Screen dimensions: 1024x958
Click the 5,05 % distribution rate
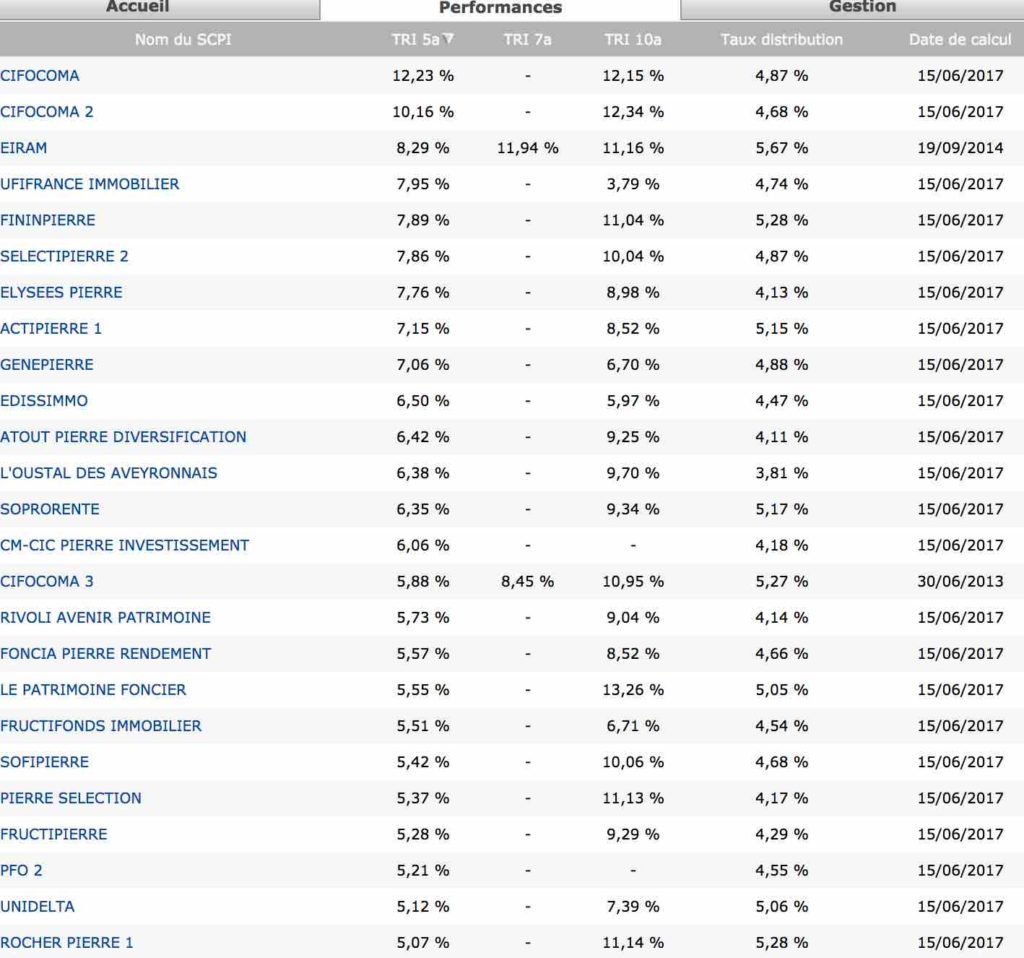(x=781, y=690)
